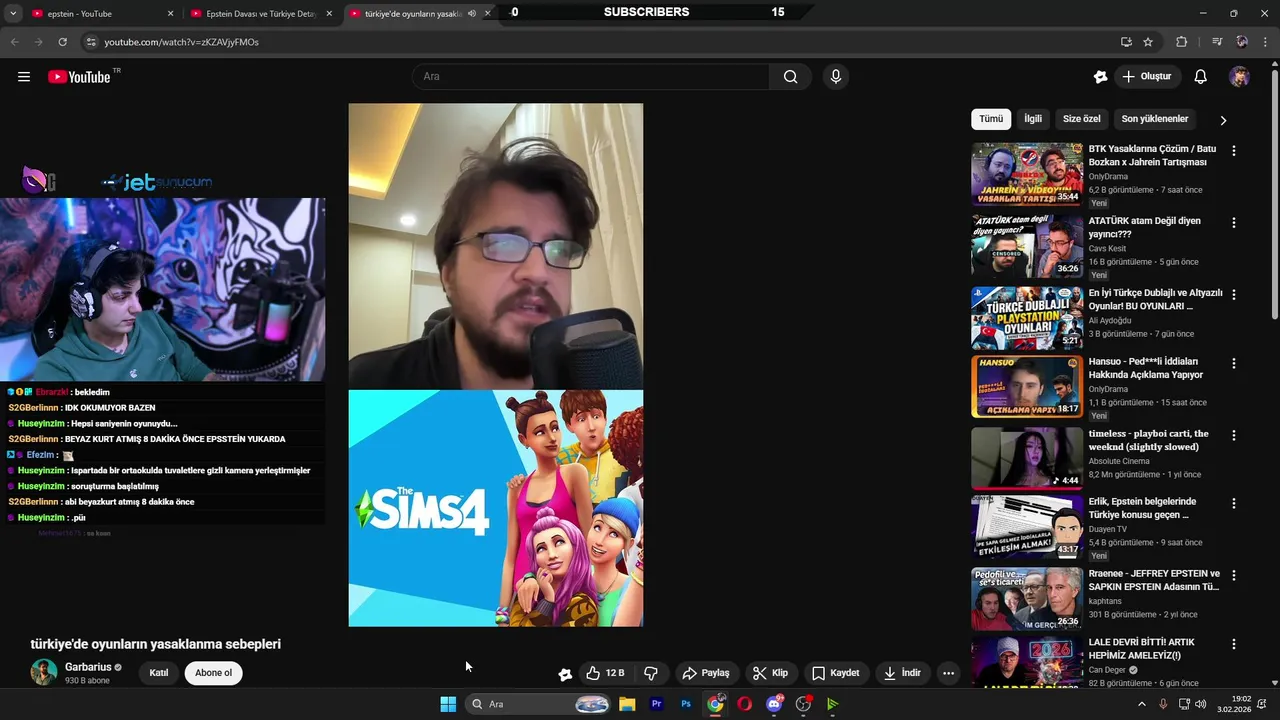This screenshot has width=1280, height=720.
Task: Open the YouTube hamburger guide menu
Action: (x=24, y=77)
